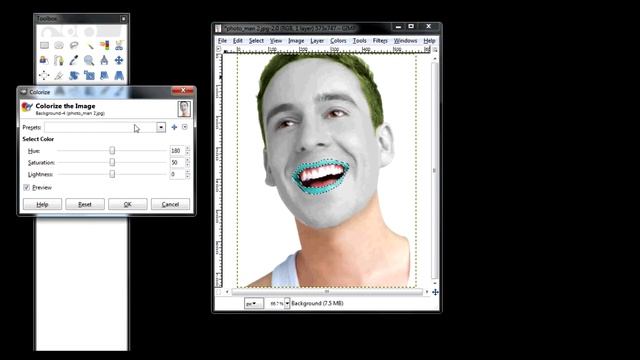Click the Hue value field showing 180
Screen dimensions: 640x360
[x=177, y=151]
